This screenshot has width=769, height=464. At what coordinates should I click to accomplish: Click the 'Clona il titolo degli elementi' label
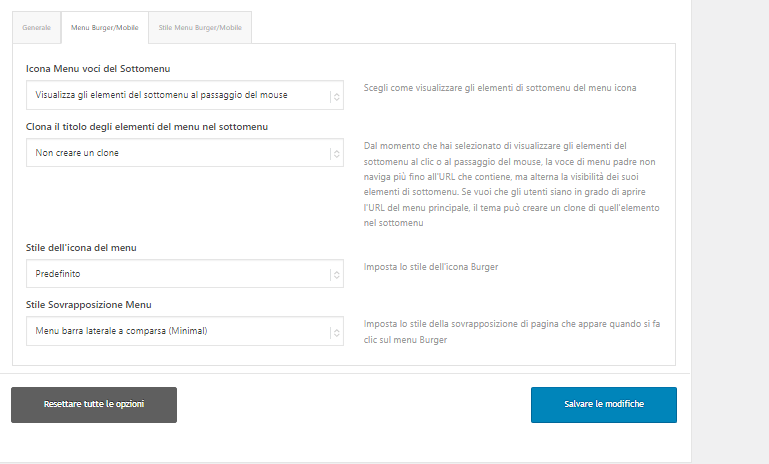coord(147,127)
